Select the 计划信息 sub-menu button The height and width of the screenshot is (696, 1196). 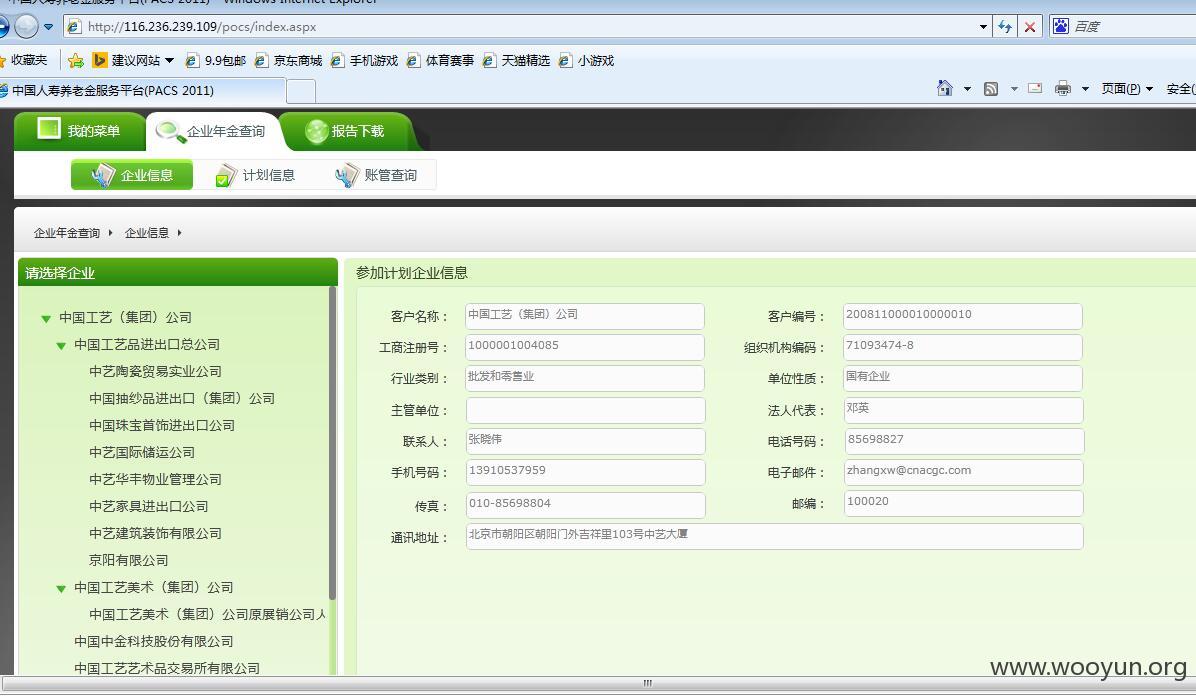click(x=254, y=175)
